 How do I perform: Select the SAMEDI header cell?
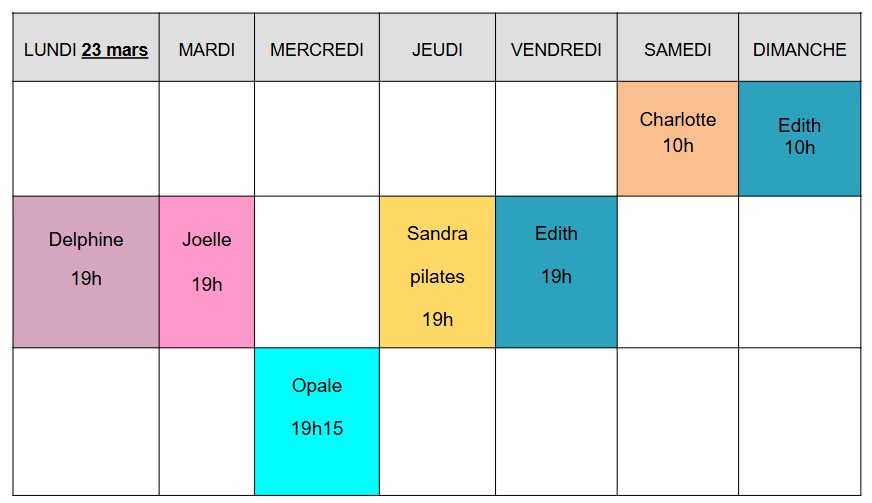[x=677, y=49]
